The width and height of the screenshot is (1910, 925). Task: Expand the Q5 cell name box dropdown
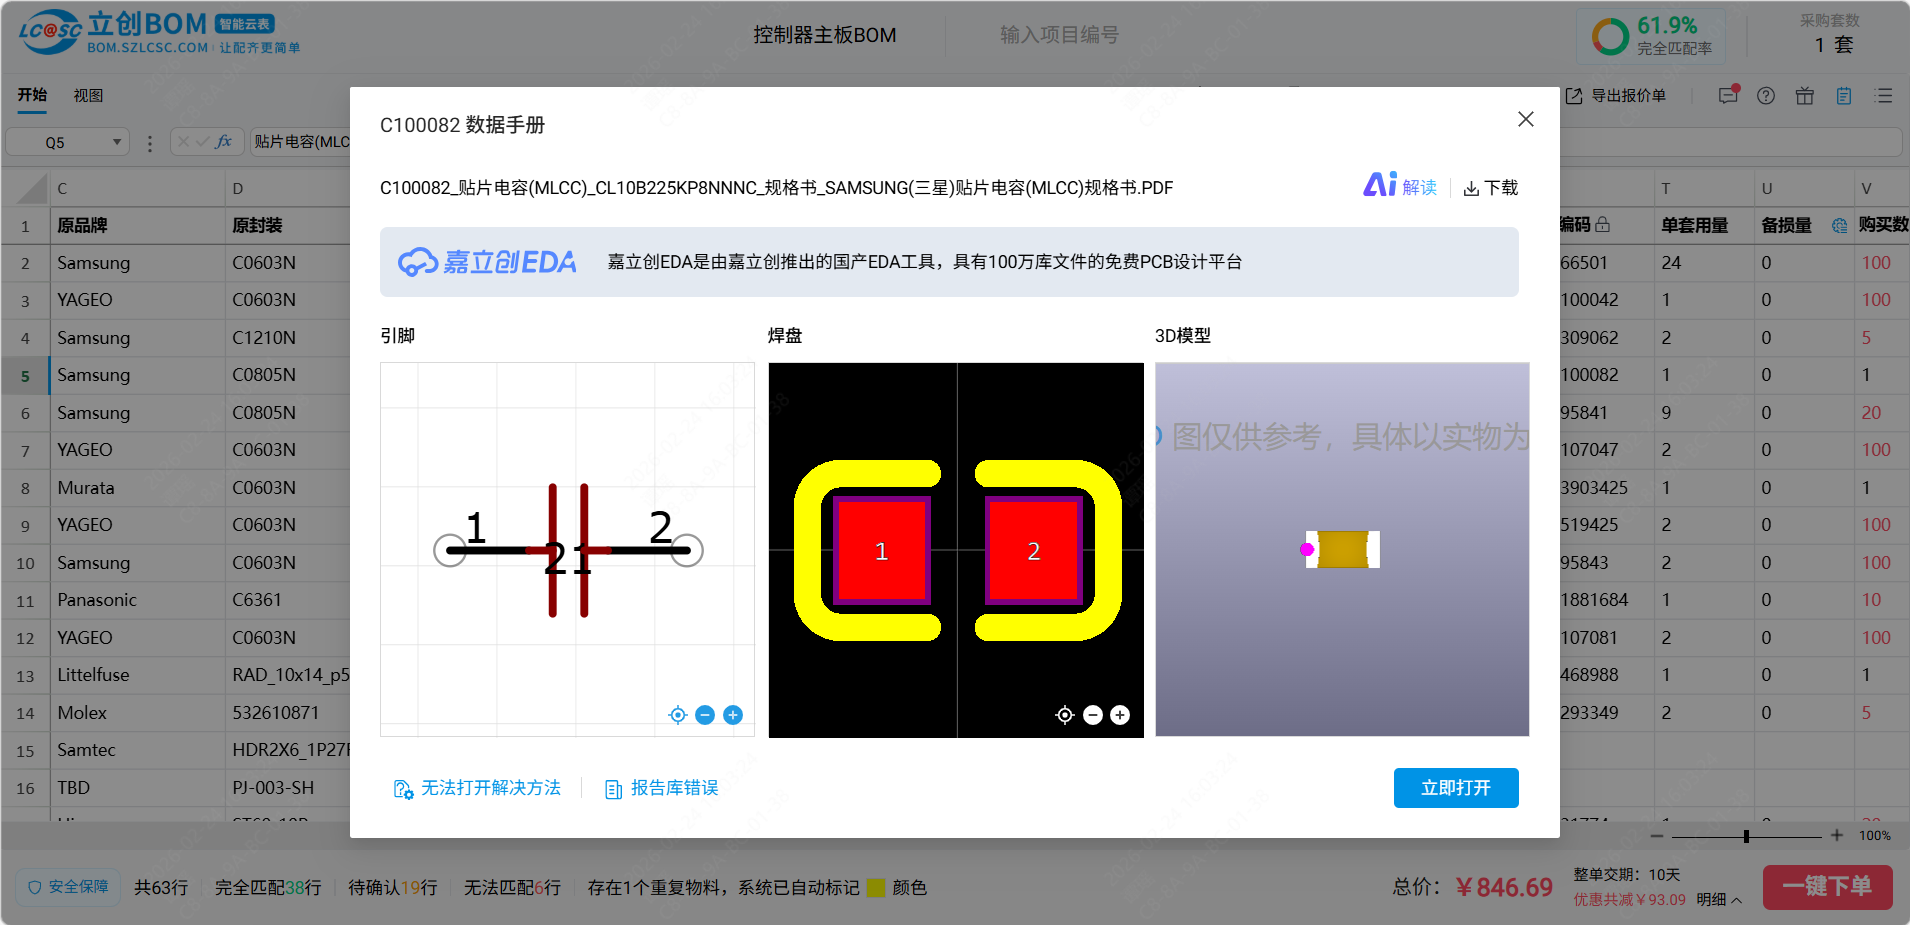pos(117,142)
